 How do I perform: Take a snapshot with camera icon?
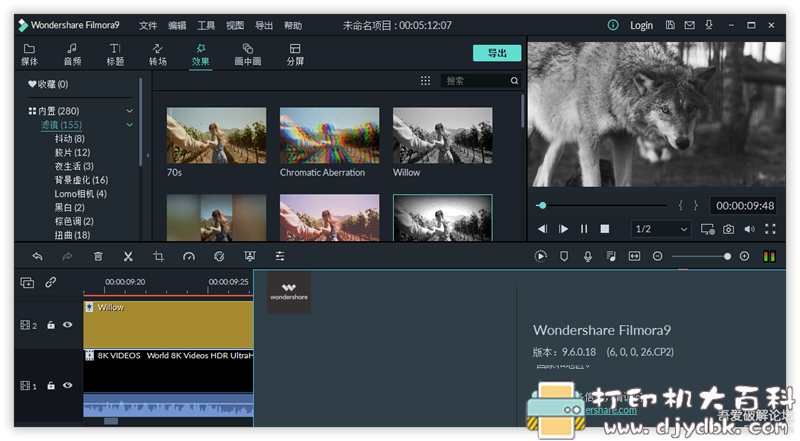point(729,229)
